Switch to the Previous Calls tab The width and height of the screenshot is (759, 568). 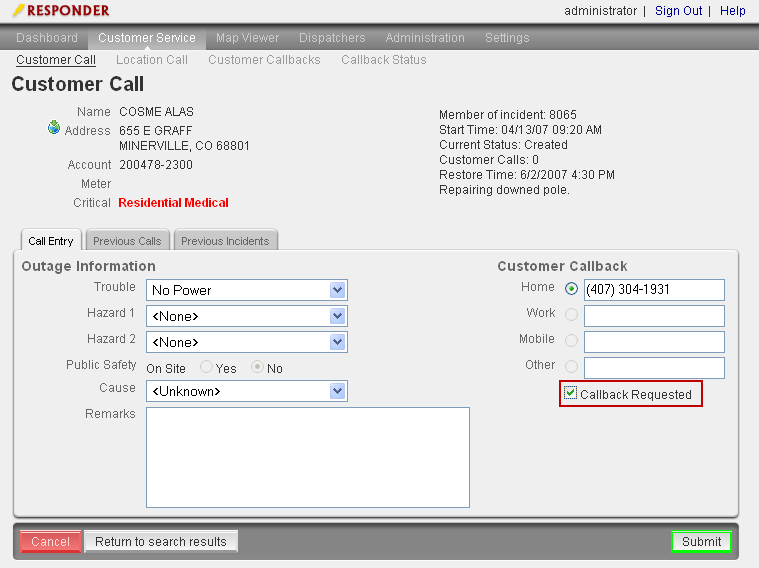[127, 241]
